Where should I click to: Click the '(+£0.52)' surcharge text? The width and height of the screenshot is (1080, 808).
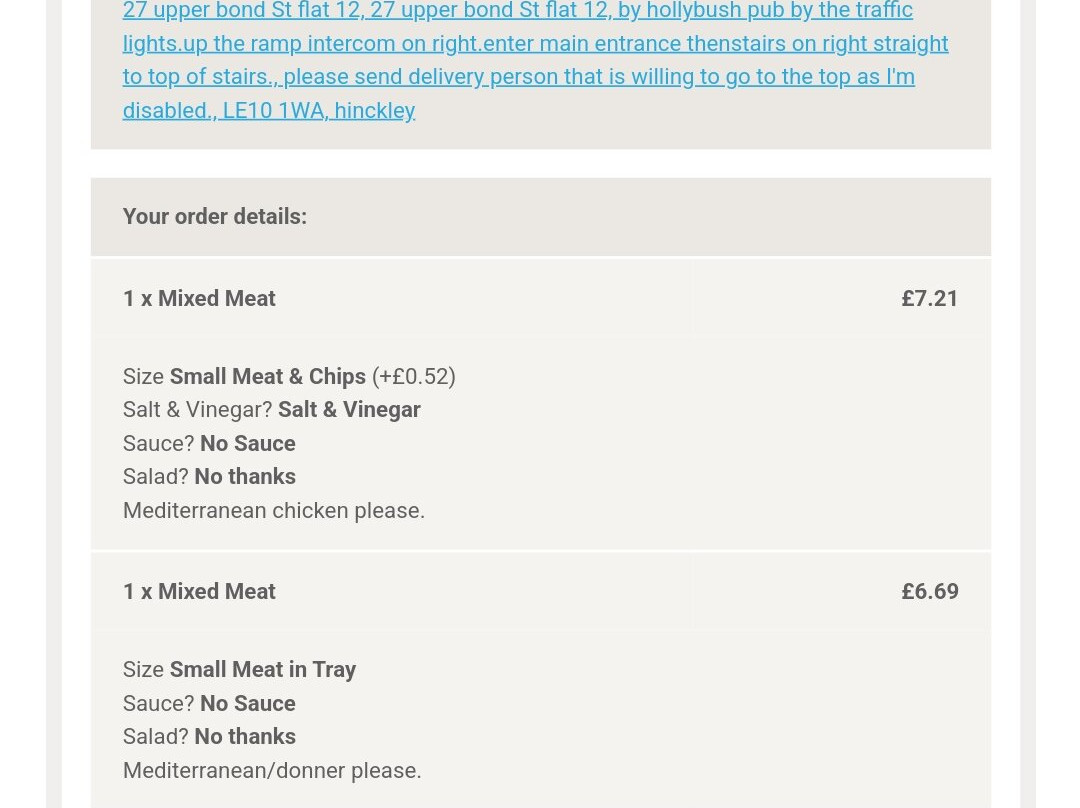click(x=414, y=377)
